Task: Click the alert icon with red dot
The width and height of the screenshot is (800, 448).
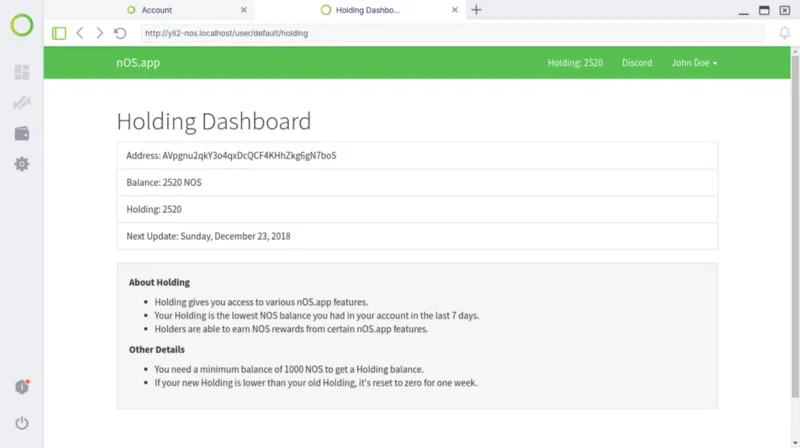Action: click(22, 387)
